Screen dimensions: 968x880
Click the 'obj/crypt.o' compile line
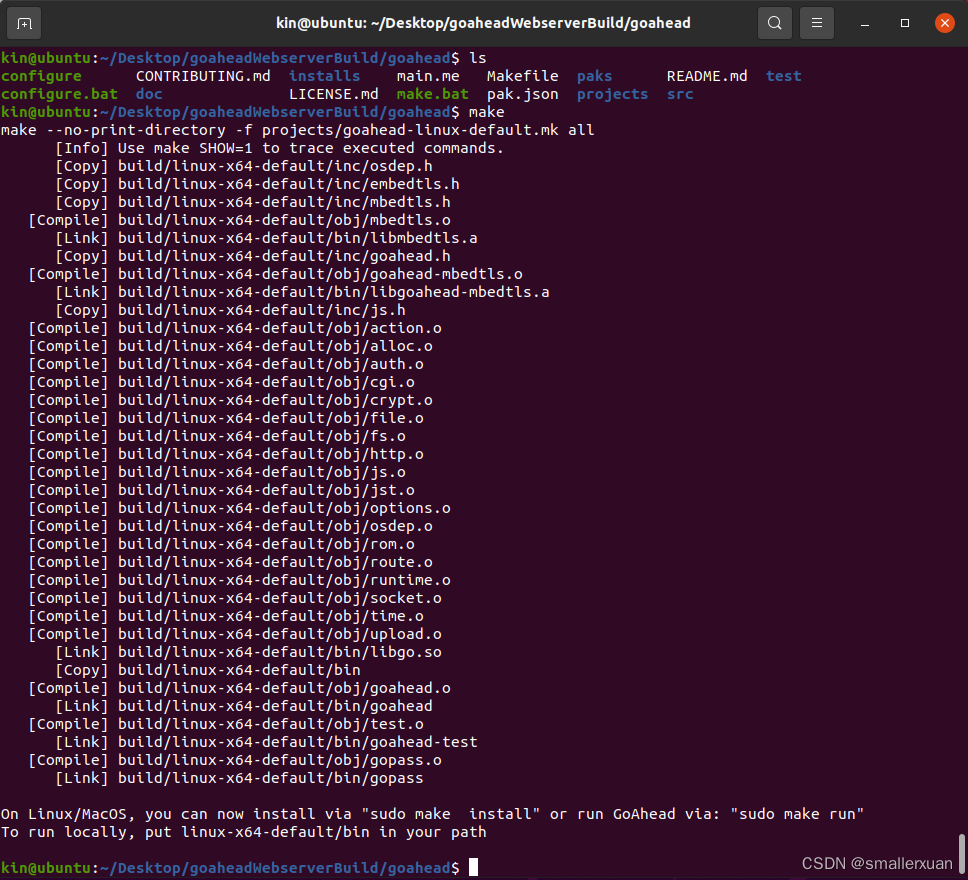(x=230, y=400)
